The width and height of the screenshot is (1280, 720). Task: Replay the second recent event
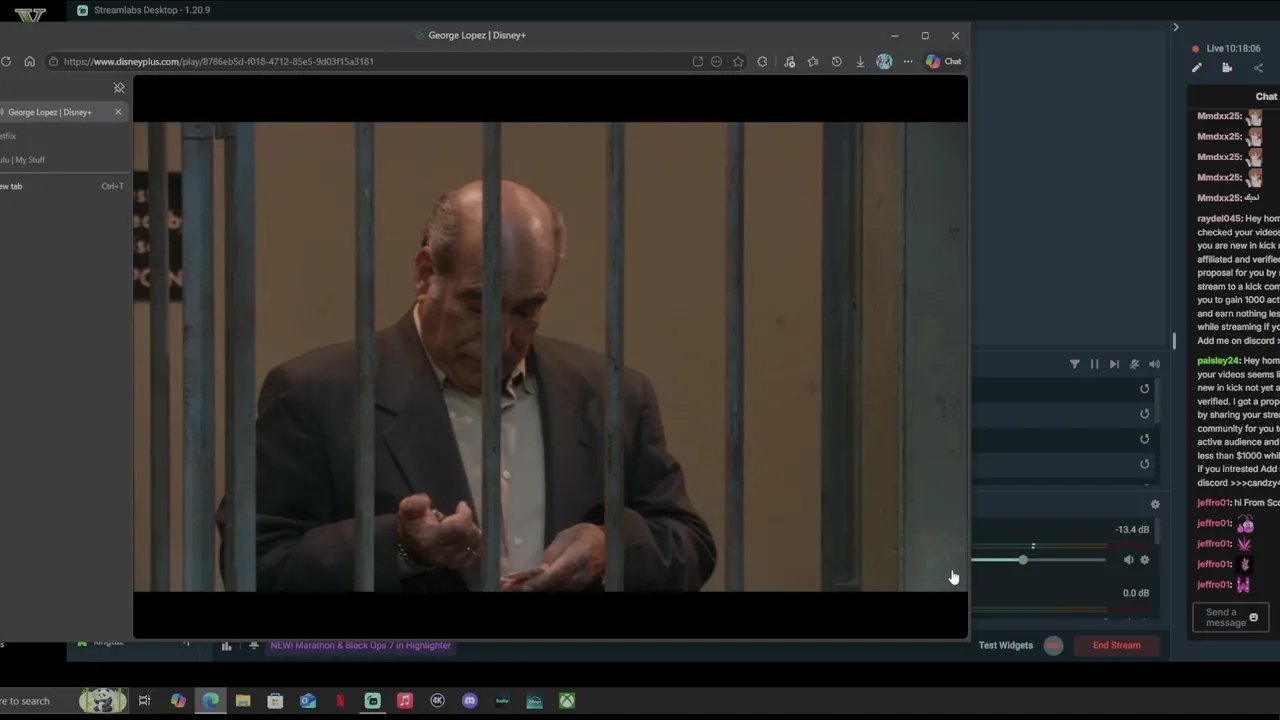click(1145, 414)
